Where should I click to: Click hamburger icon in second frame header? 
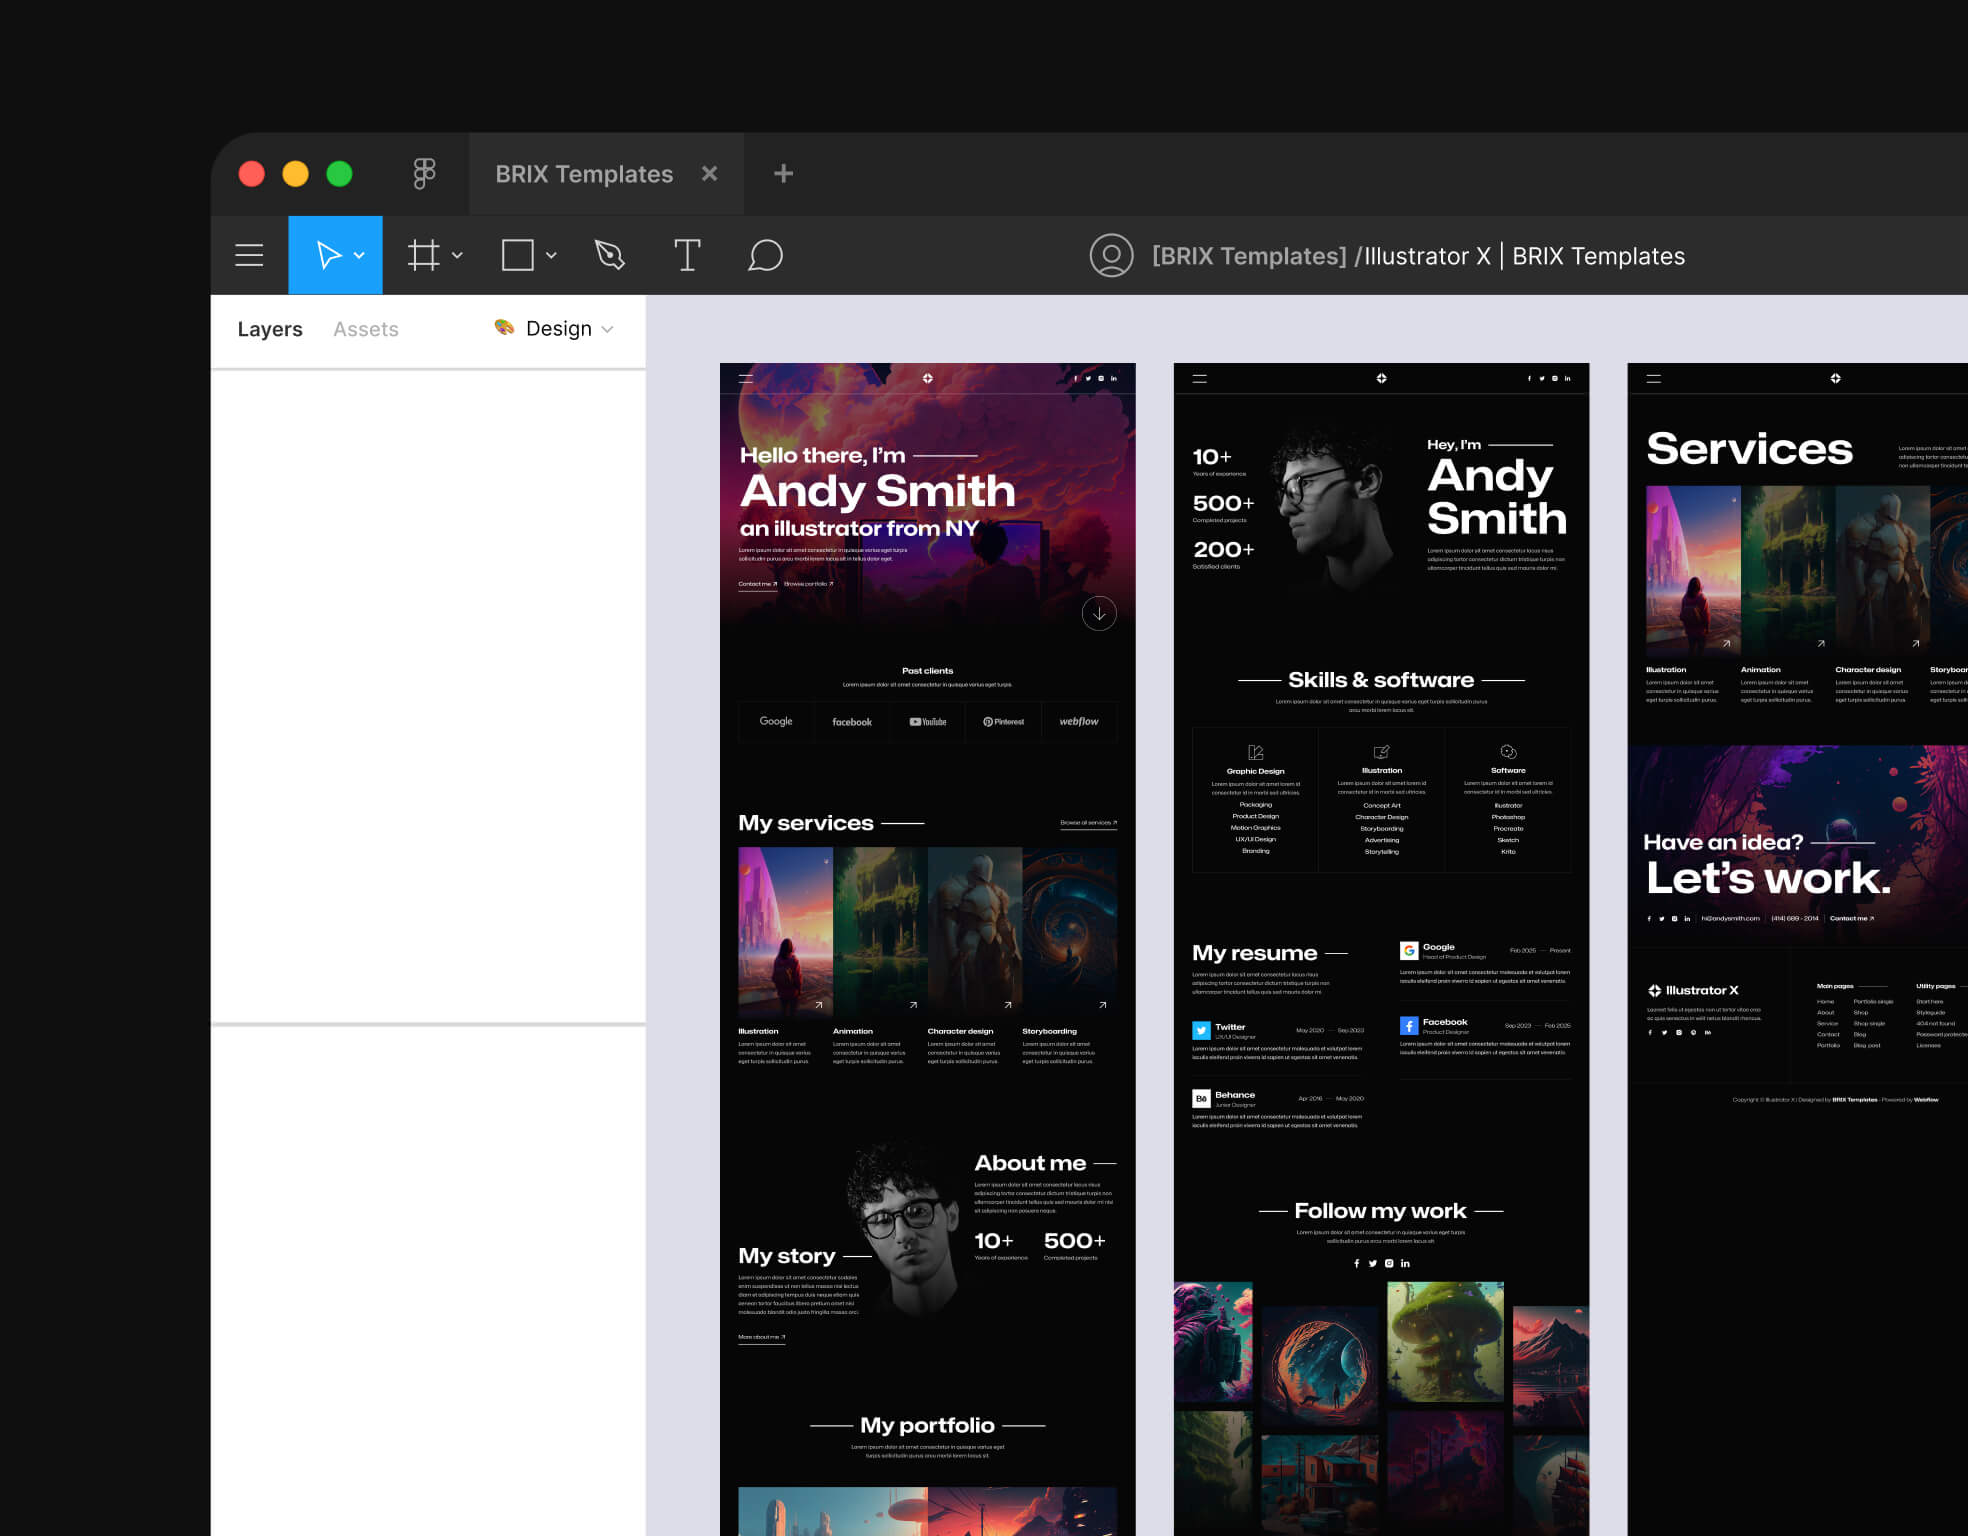(1200, 378)
